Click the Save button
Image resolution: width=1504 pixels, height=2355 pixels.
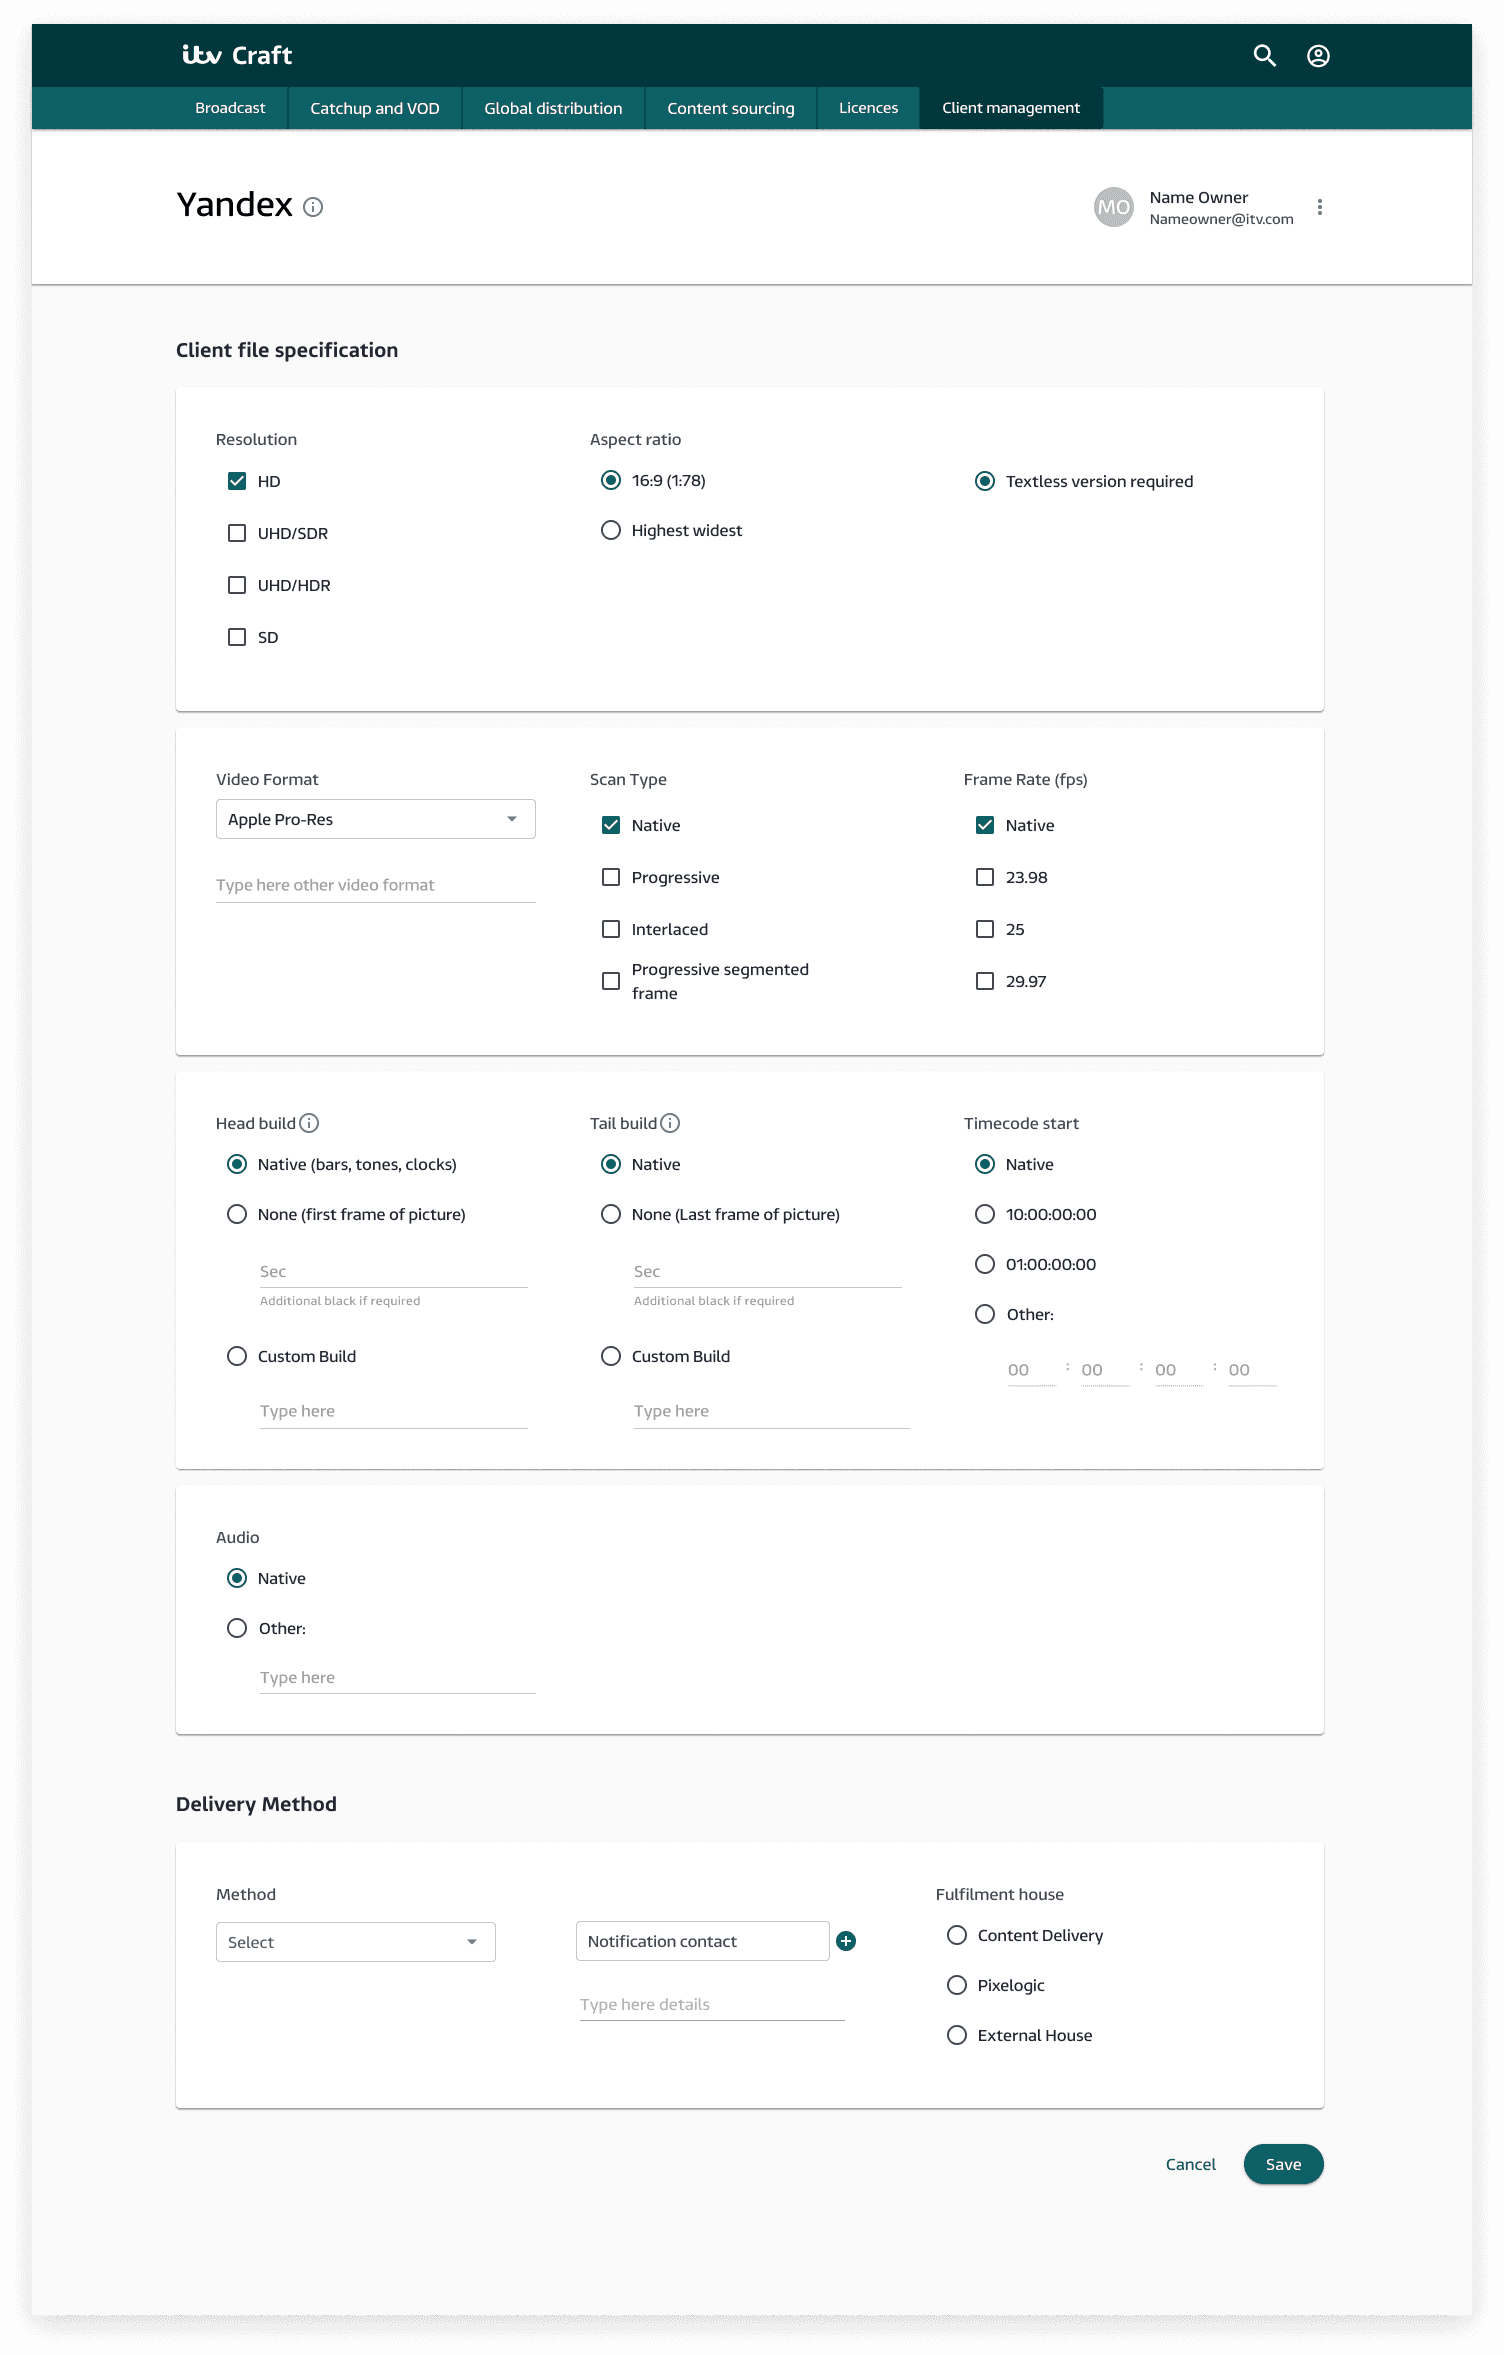pyautogui.click(x=1284, y=2164)
